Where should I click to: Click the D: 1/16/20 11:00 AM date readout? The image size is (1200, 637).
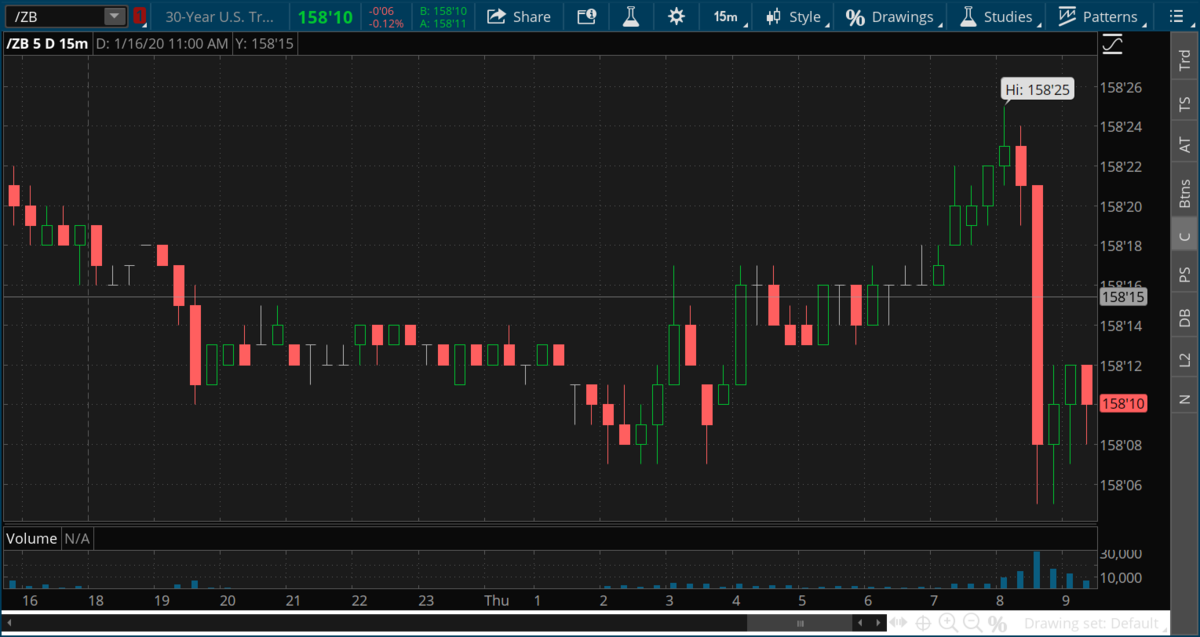[162, 44]
